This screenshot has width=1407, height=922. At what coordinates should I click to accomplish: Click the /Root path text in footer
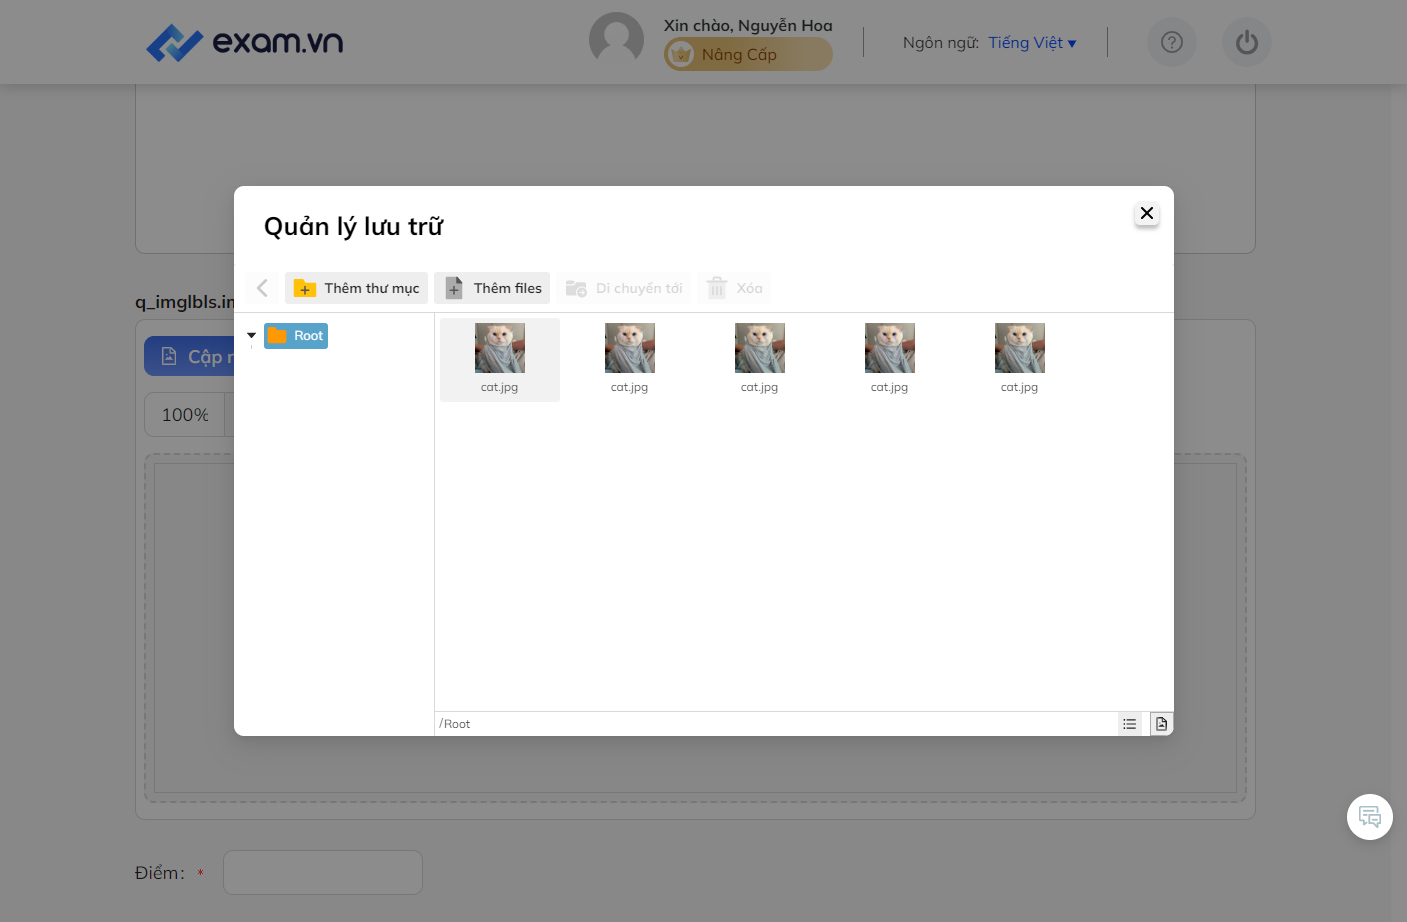pyautogui.click(x=455, y=724)
